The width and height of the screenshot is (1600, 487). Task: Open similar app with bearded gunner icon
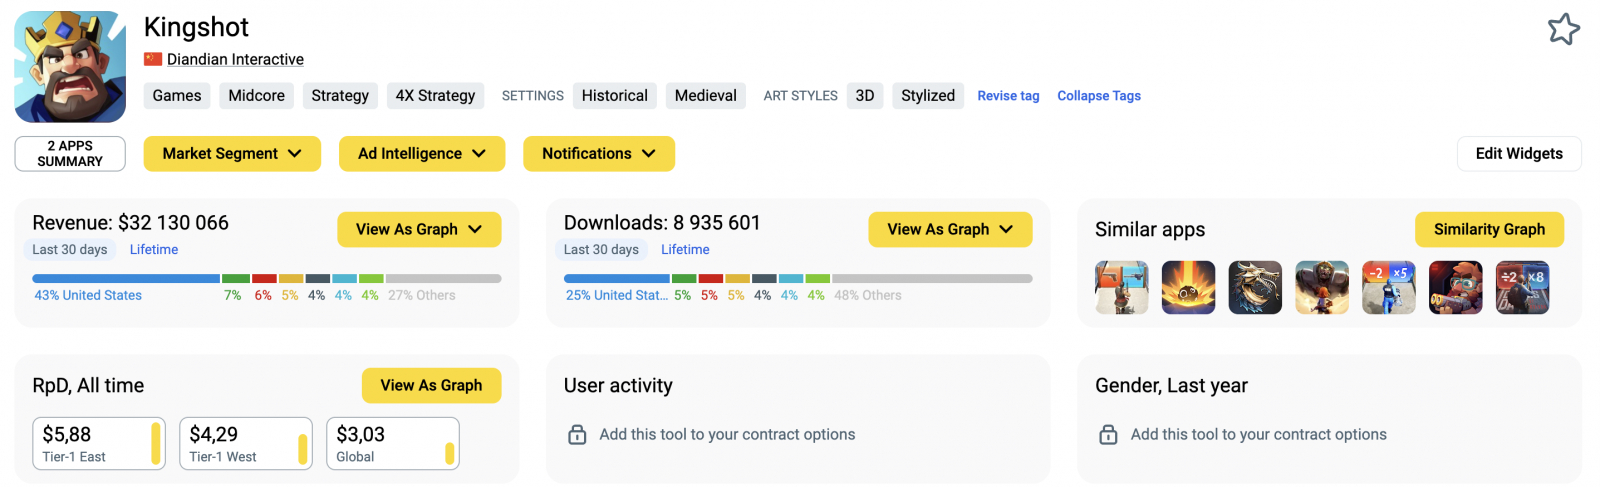1455,288
